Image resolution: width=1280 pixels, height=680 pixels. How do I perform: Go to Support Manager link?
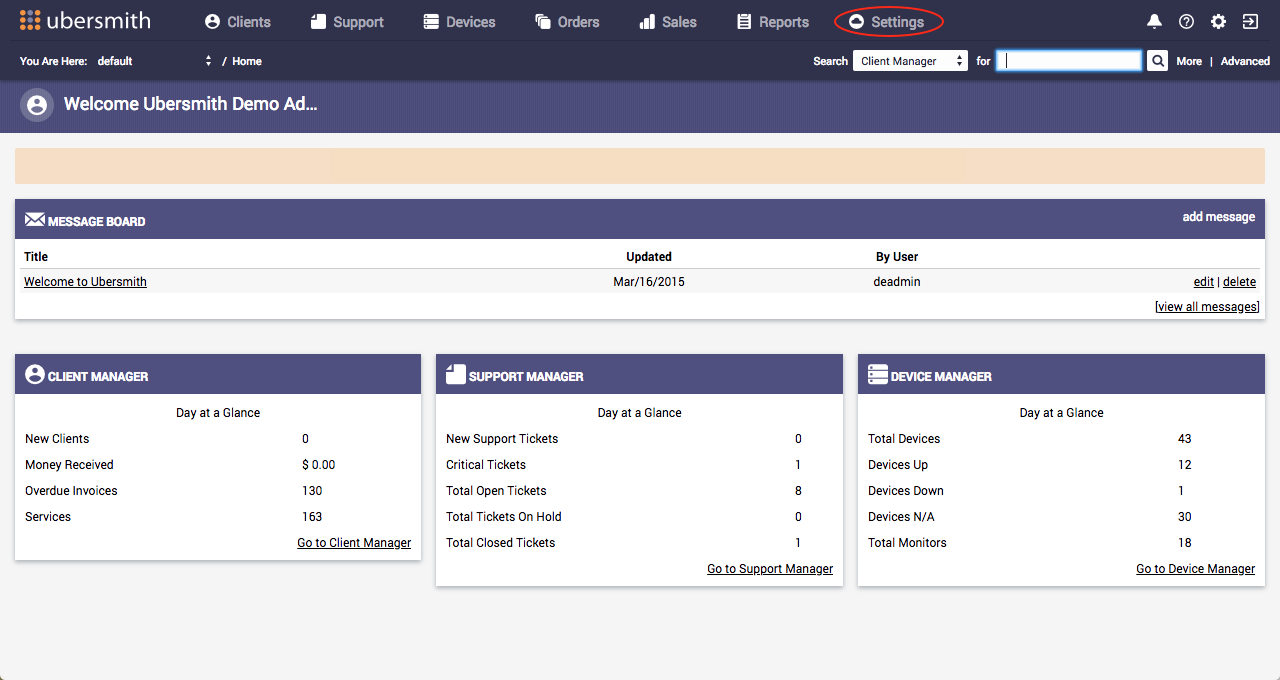(770, 569)
